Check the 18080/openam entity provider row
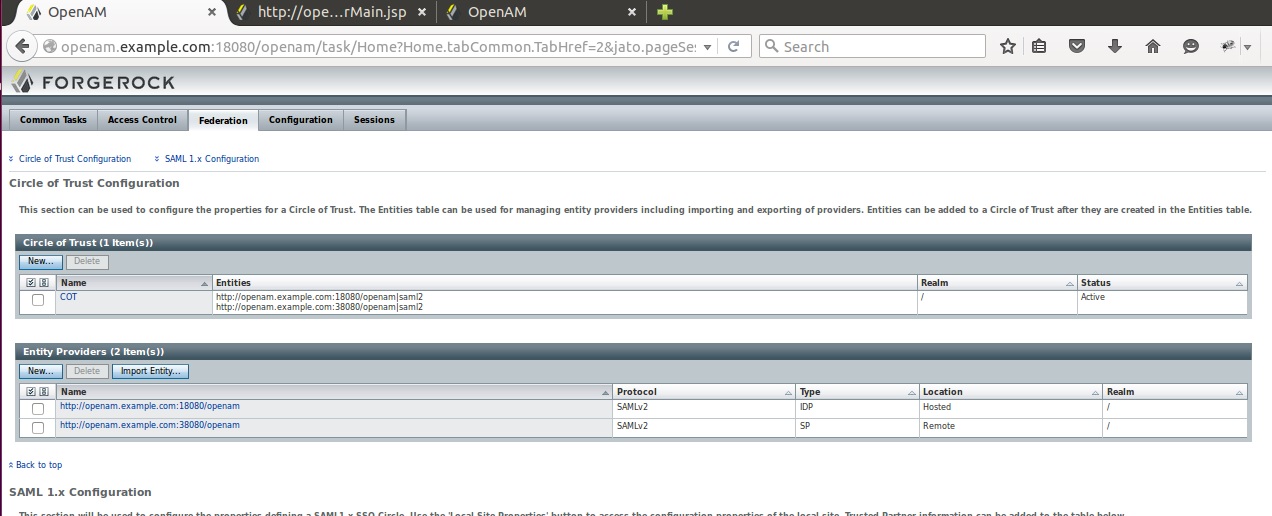Screen dimensions: 1272x516 click(38, 409)
